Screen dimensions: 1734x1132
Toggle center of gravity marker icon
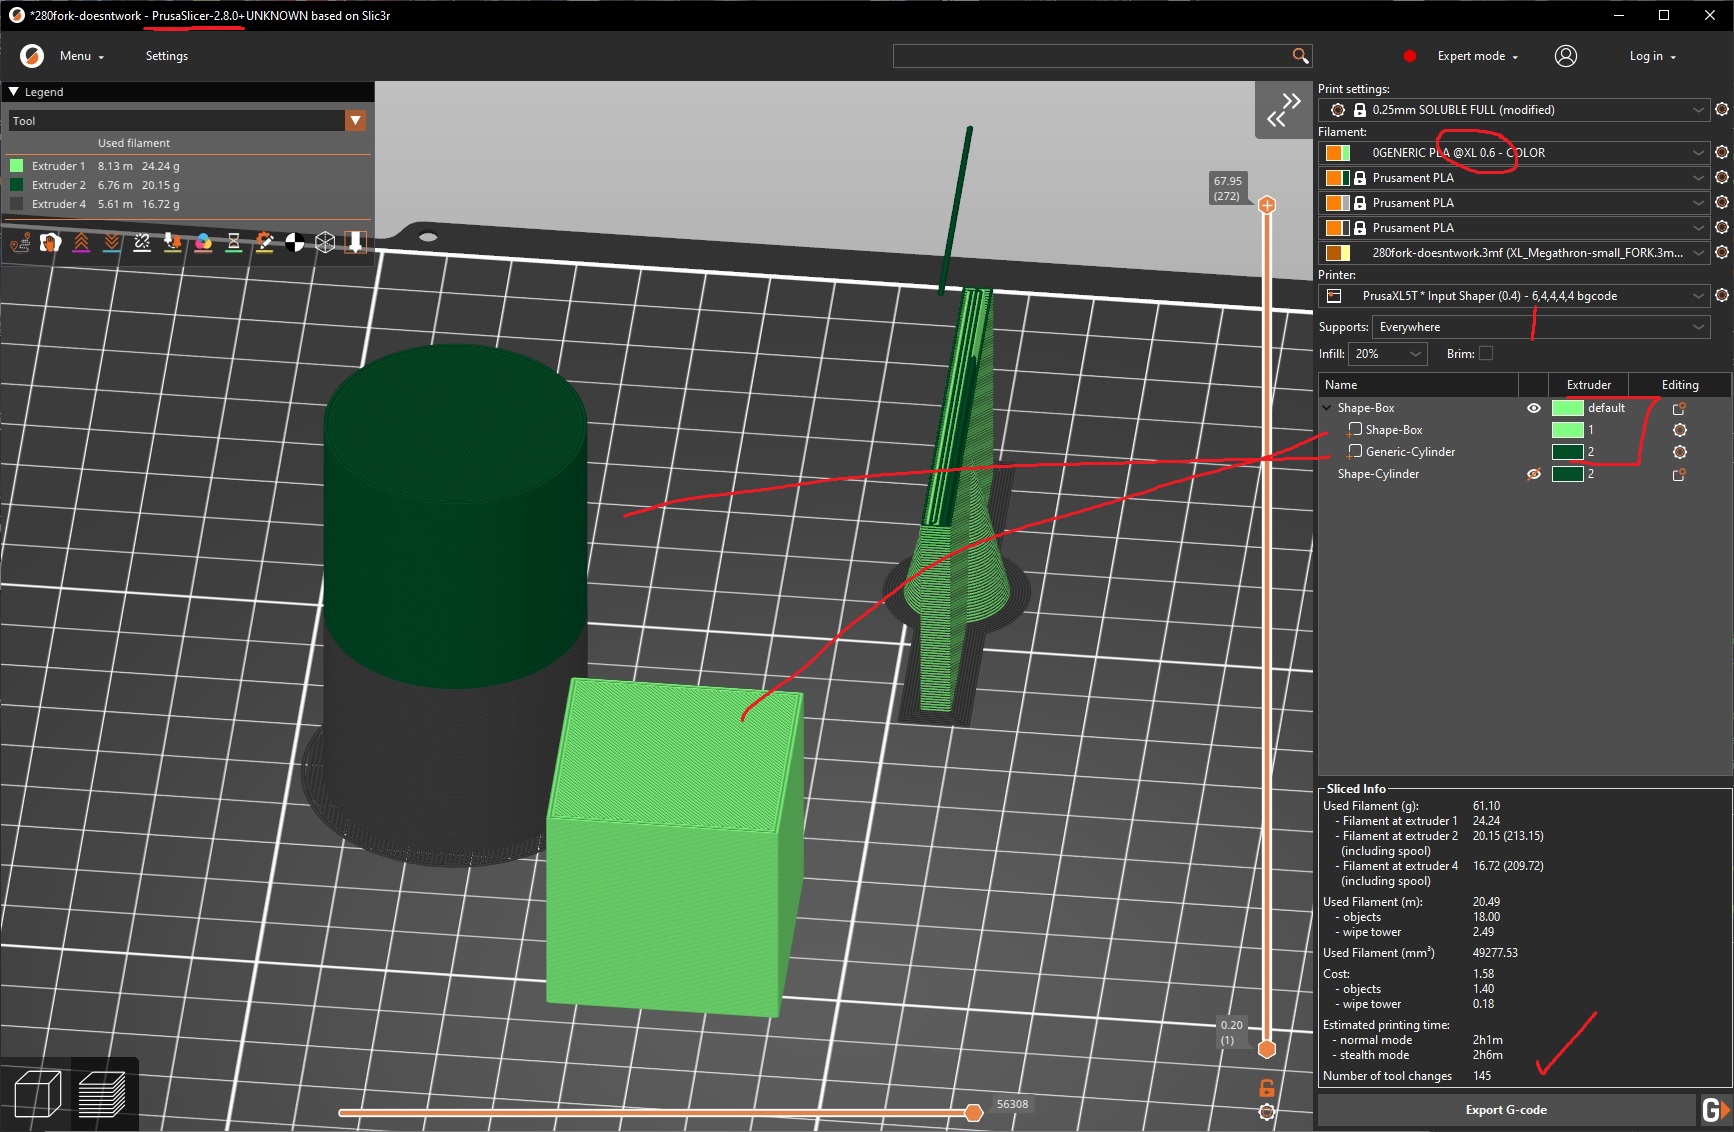click(294, 242)
